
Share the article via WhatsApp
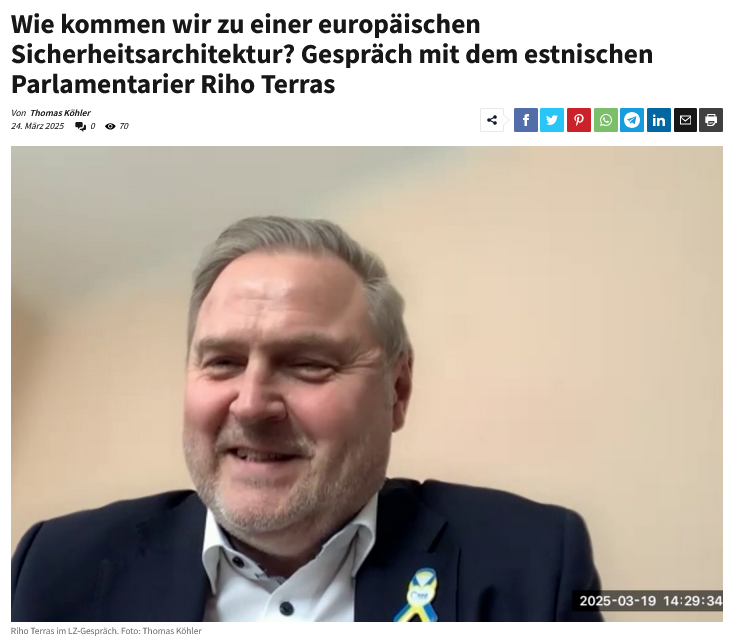coord(606,120)
